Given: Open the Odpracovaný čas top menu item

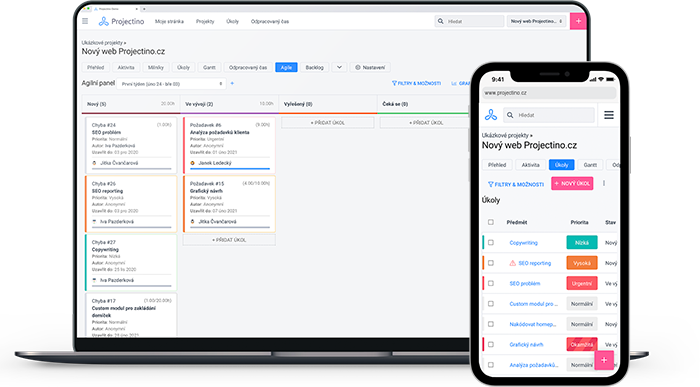Looking at the screenshot, I should [270, 21].
